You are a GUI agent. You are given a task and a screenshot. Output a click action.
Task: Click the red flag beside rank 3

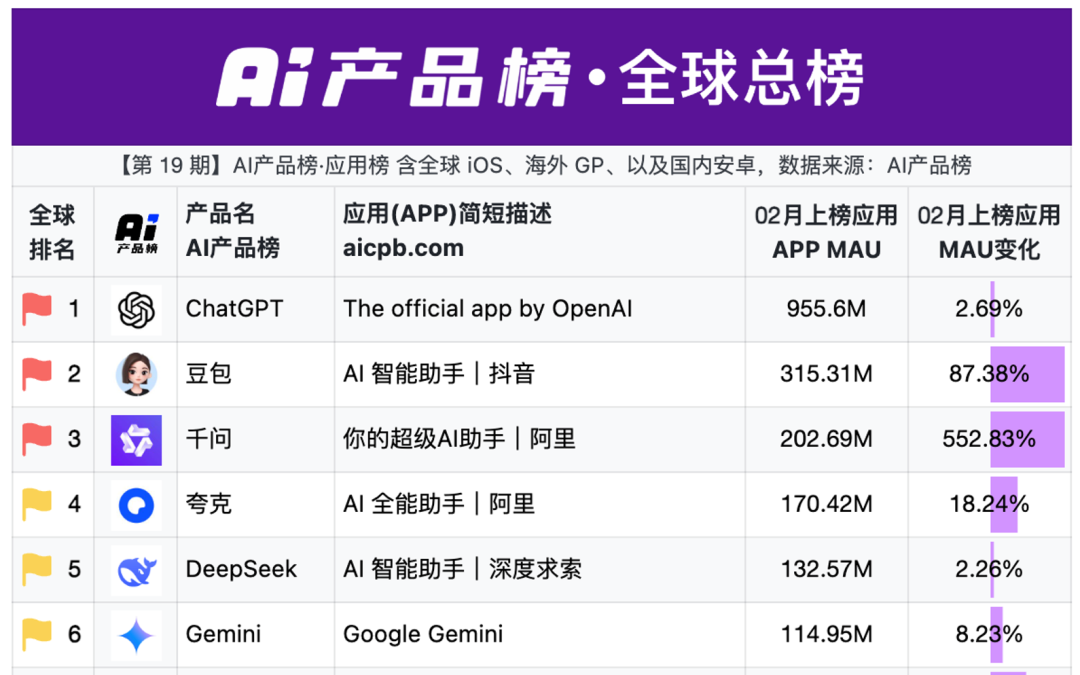click(37, 439)
